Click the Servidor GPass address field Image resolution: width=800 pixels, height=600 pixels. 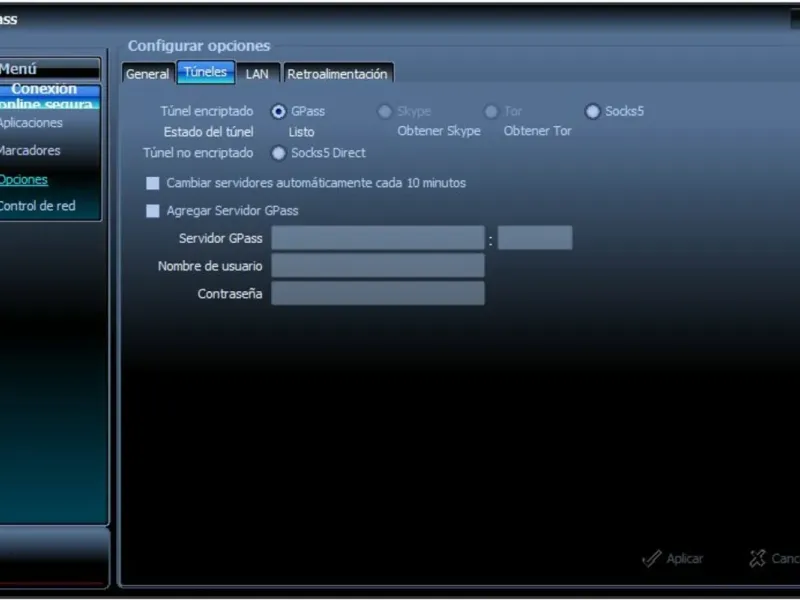(378, 238)
